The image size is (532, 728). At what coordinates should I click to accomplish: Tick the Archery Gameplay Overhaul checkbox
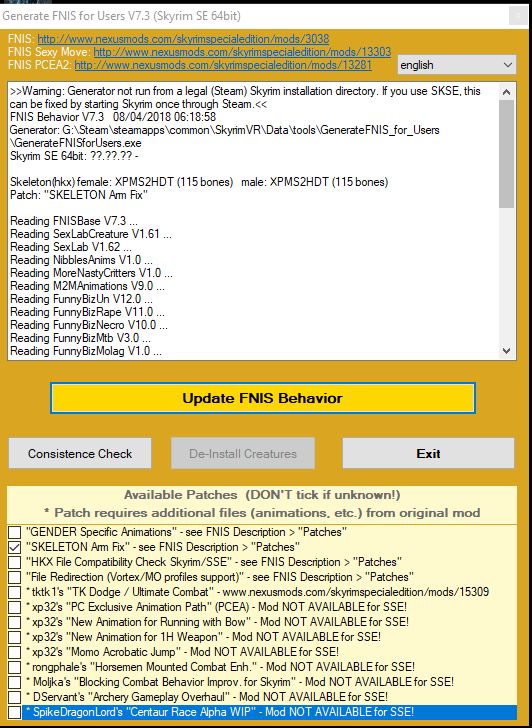coord(15,697)
